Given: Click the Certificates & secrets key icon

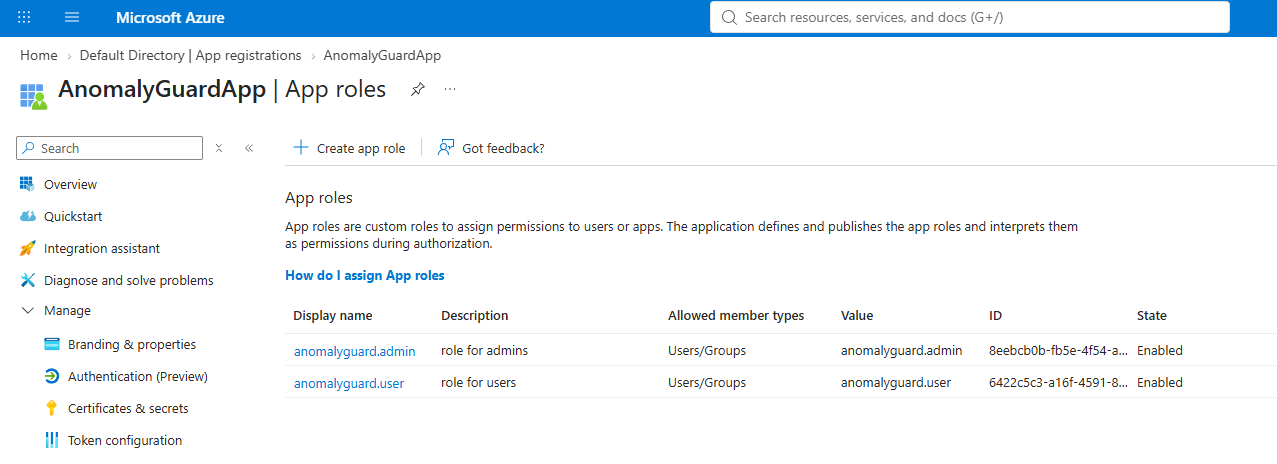Looking at the screenshot, I should point(52,408).
